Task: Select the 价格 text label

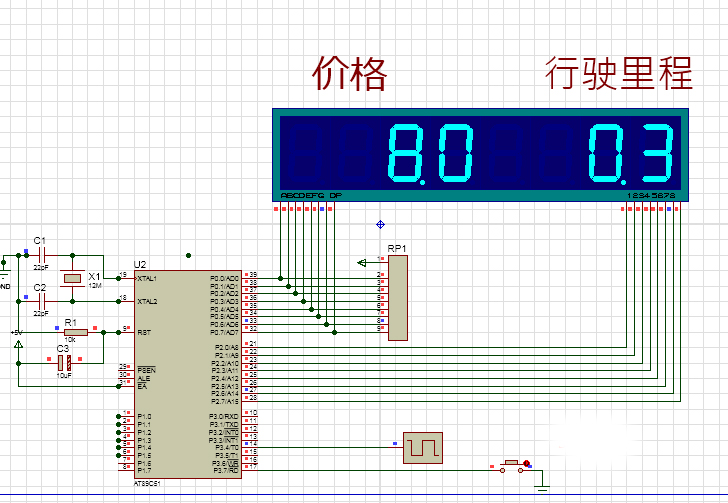Action: 350,73
